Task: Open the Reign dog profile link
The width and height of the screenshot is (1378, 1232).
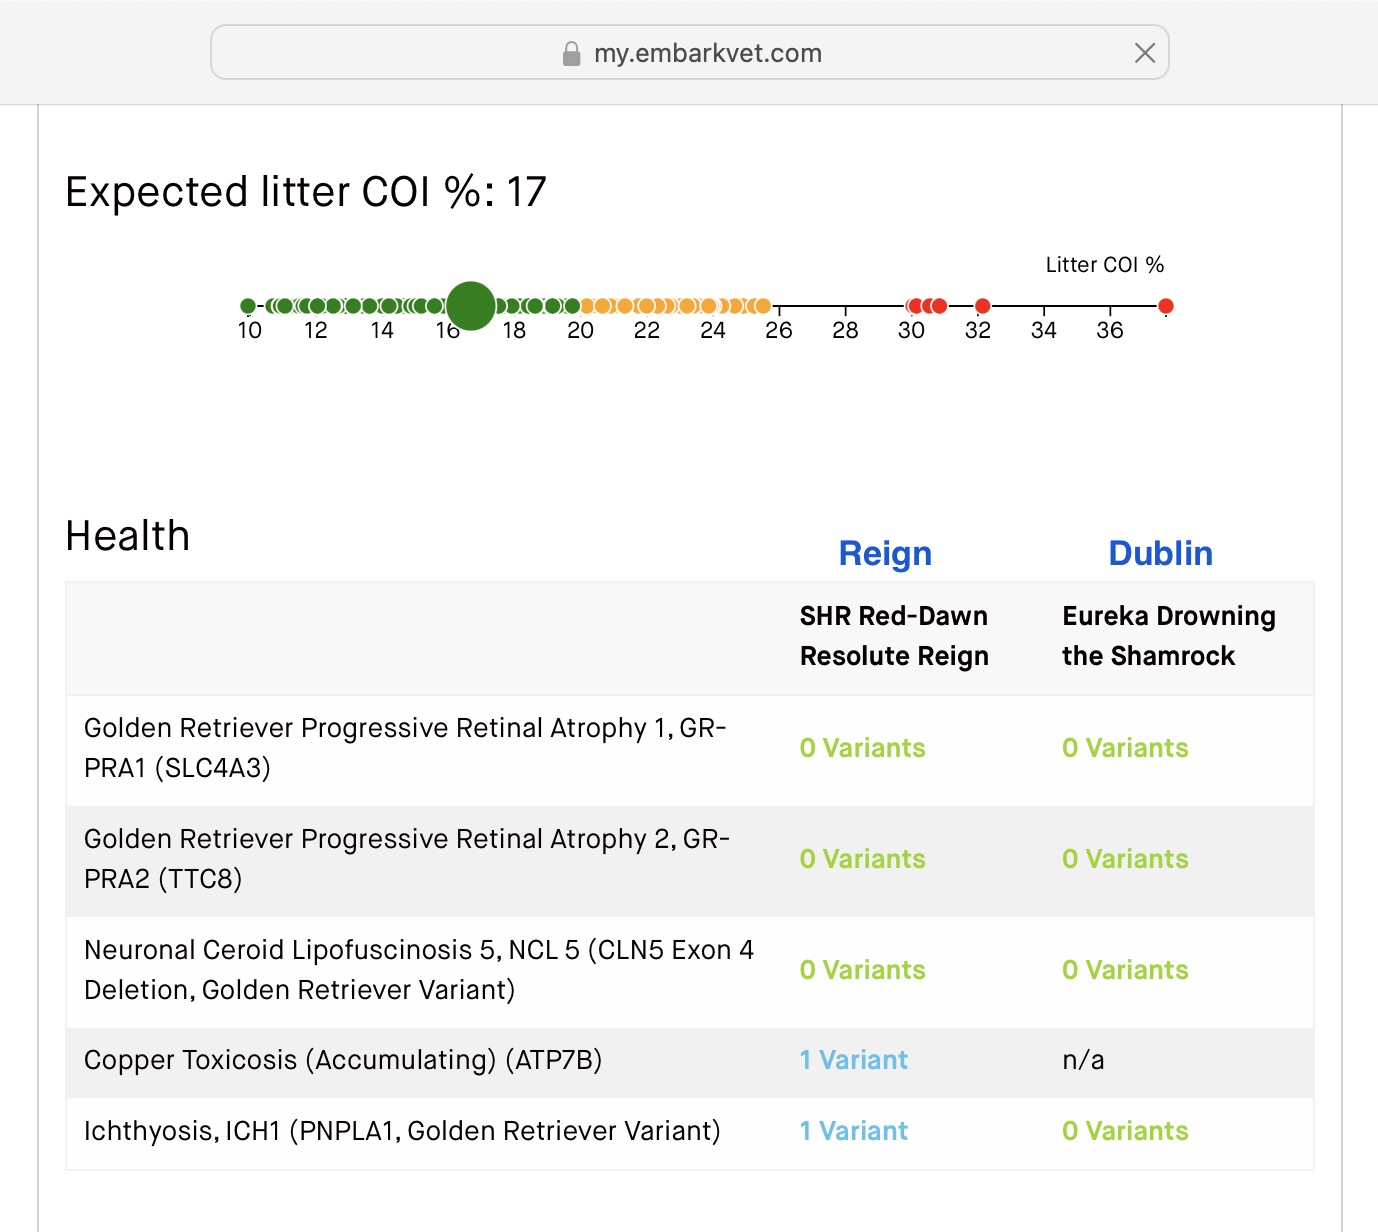Action: pos(885,553)
